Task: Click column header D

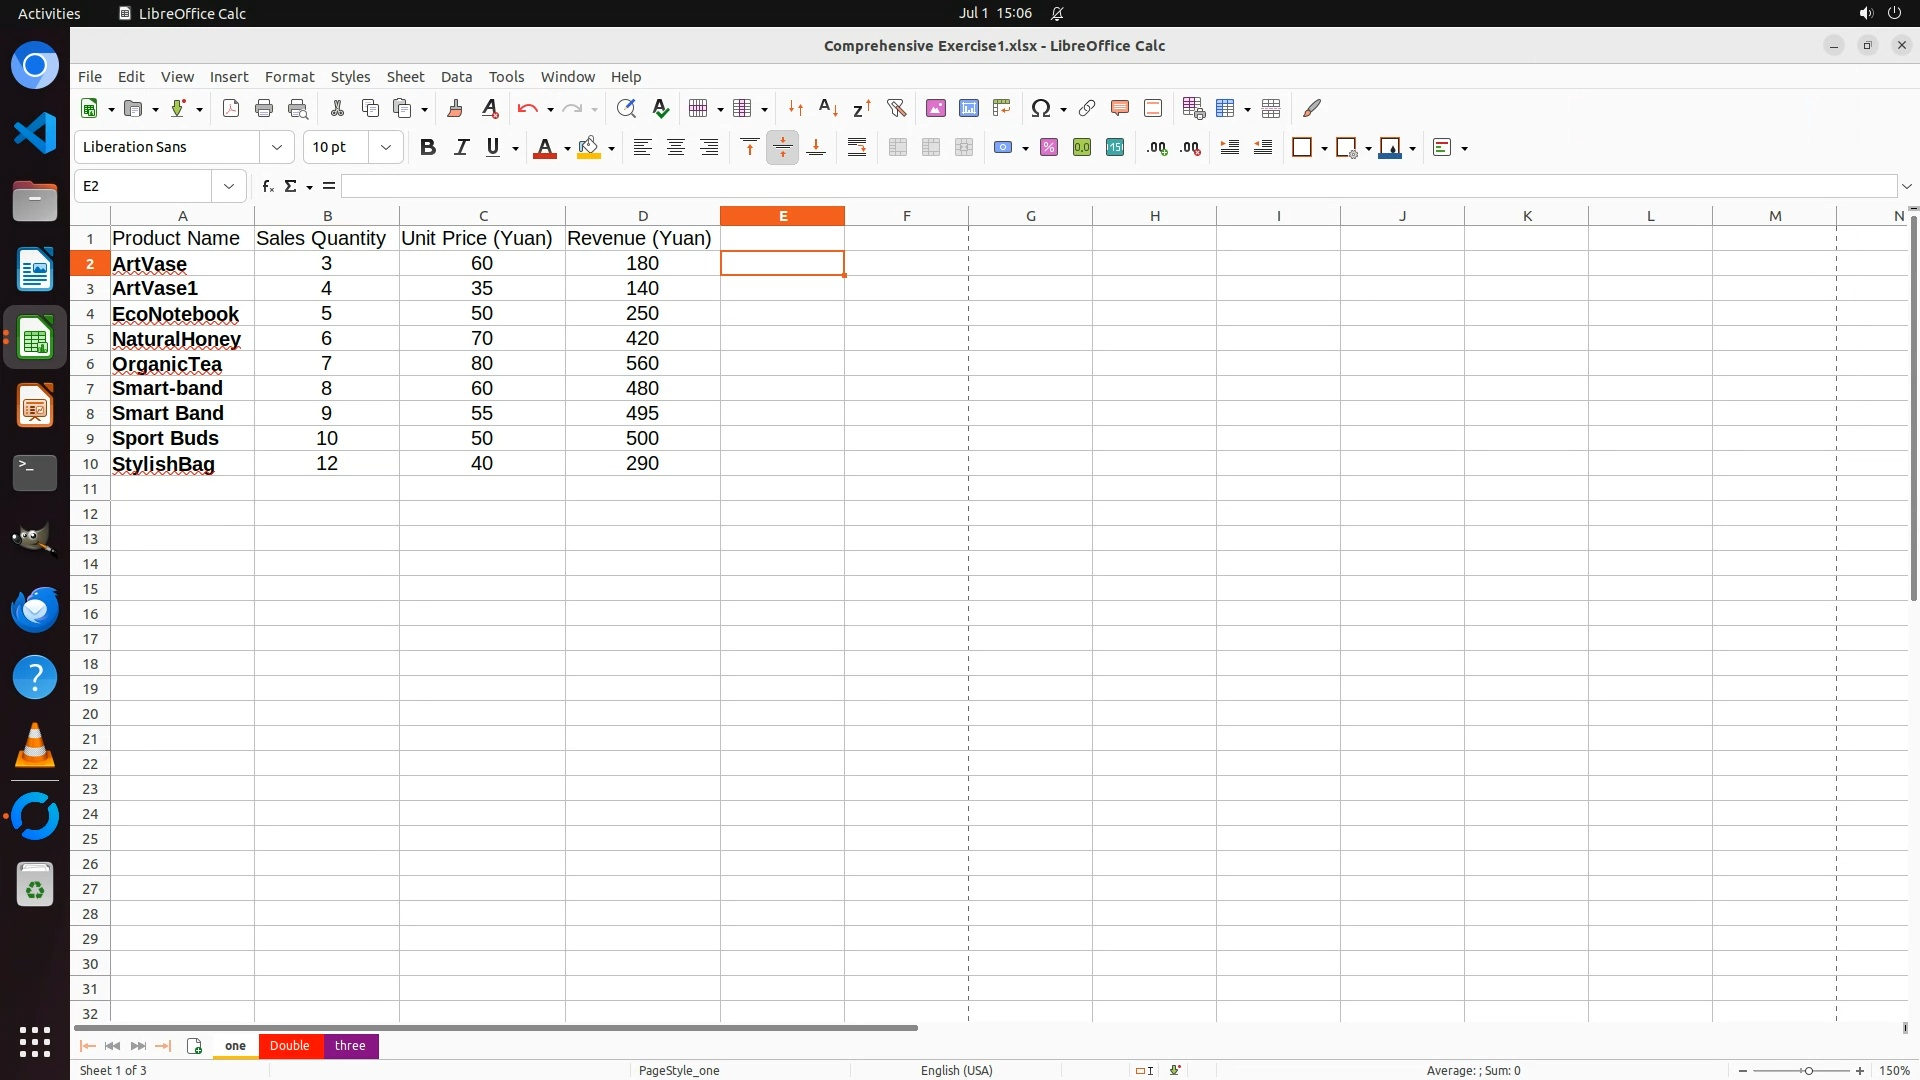Action: pyautogui.click(x=642, y=215)
